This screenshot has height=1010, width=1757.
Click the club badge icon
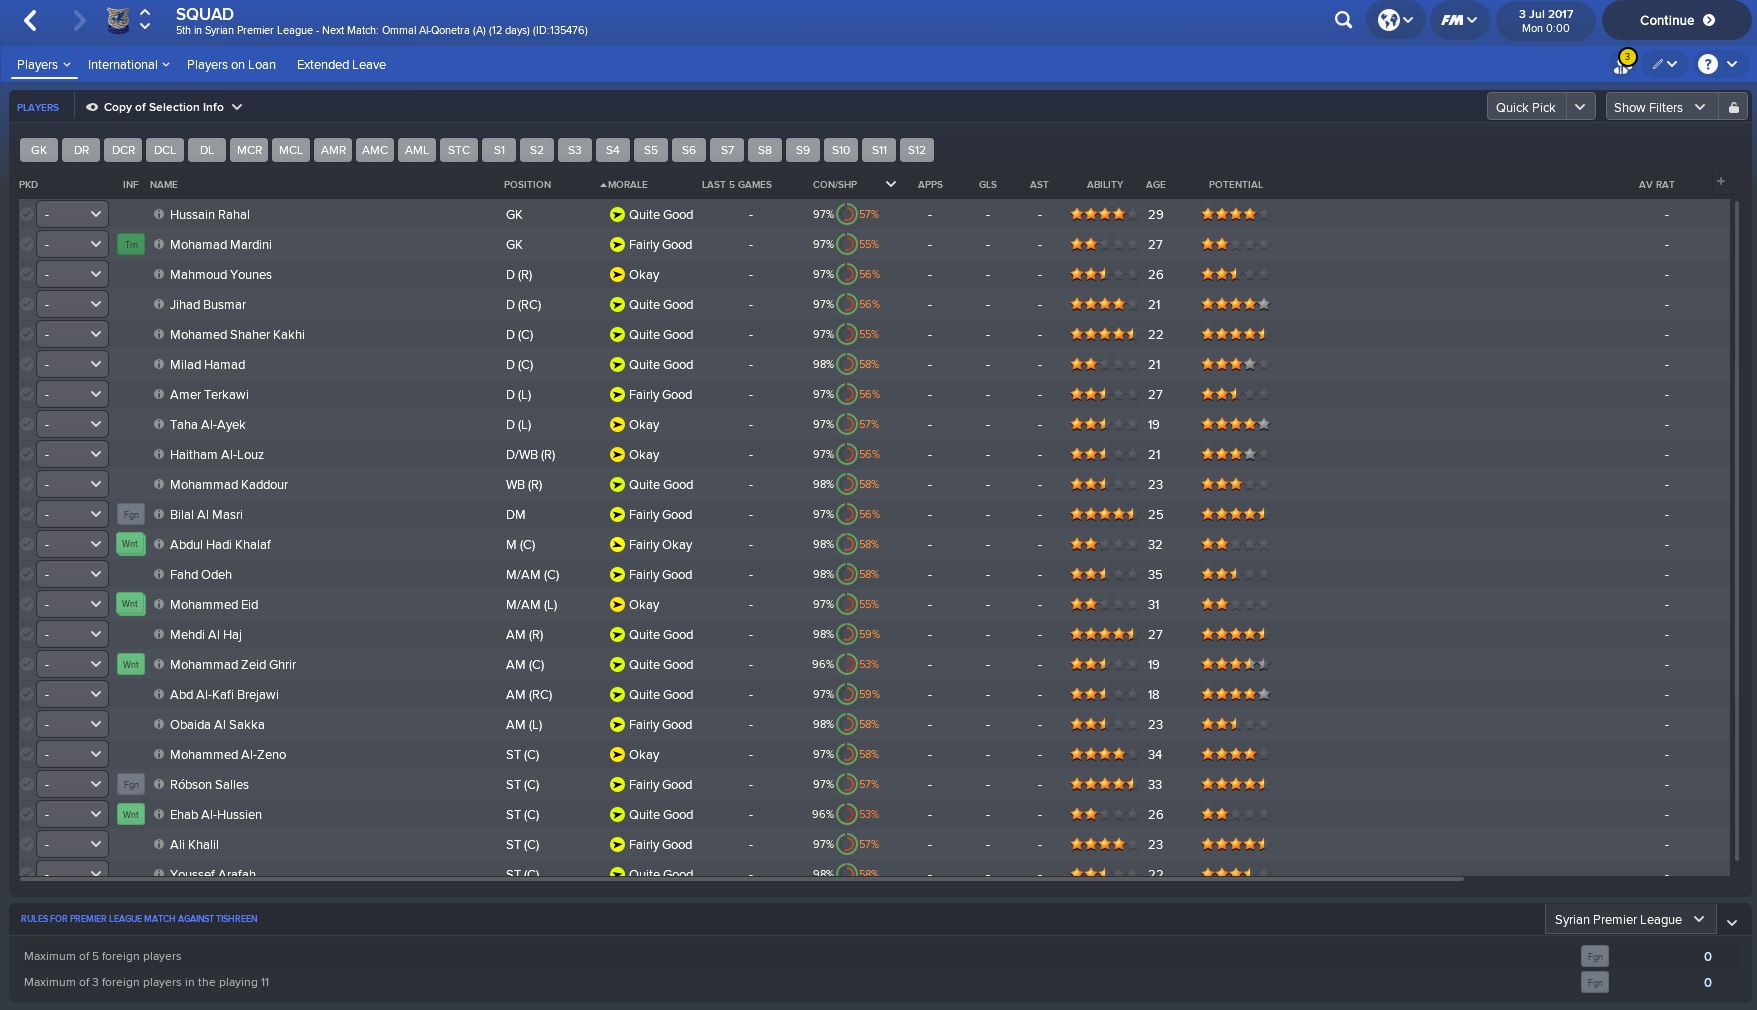click(118, 20)
